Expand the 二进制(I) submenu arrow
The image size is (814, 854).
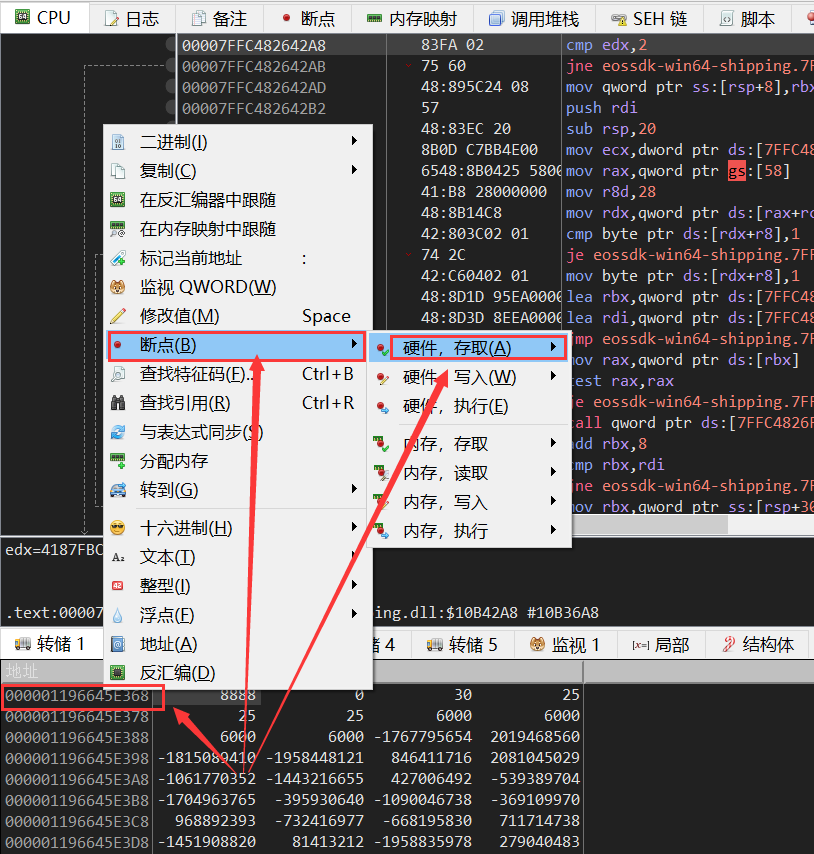[x=354, y=141]
